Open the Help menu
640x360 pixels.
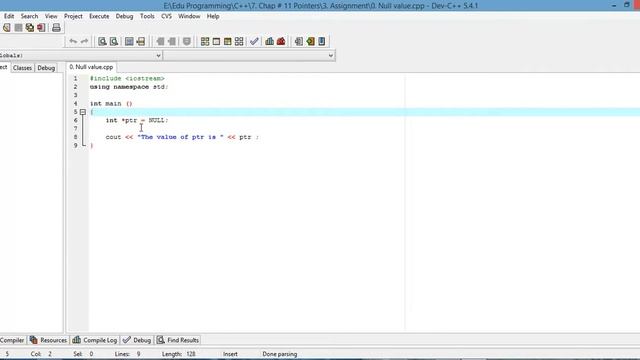coord(213,16)
